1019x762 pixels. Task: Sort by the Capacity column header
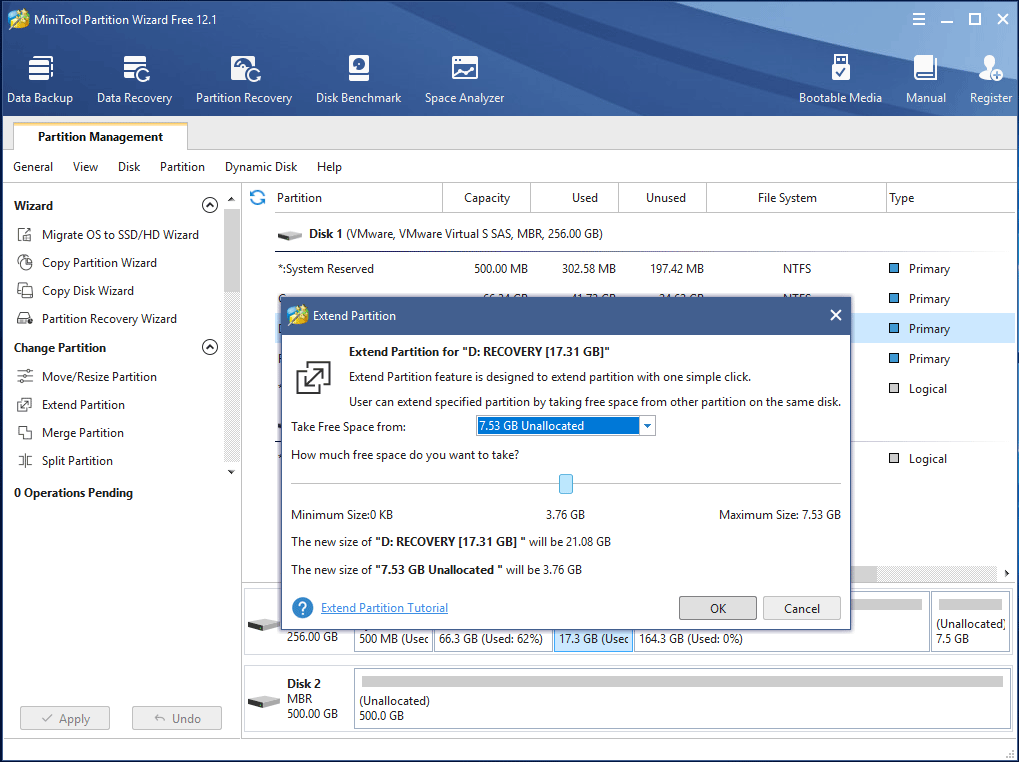pyautogui.click(x=486, y=197)
